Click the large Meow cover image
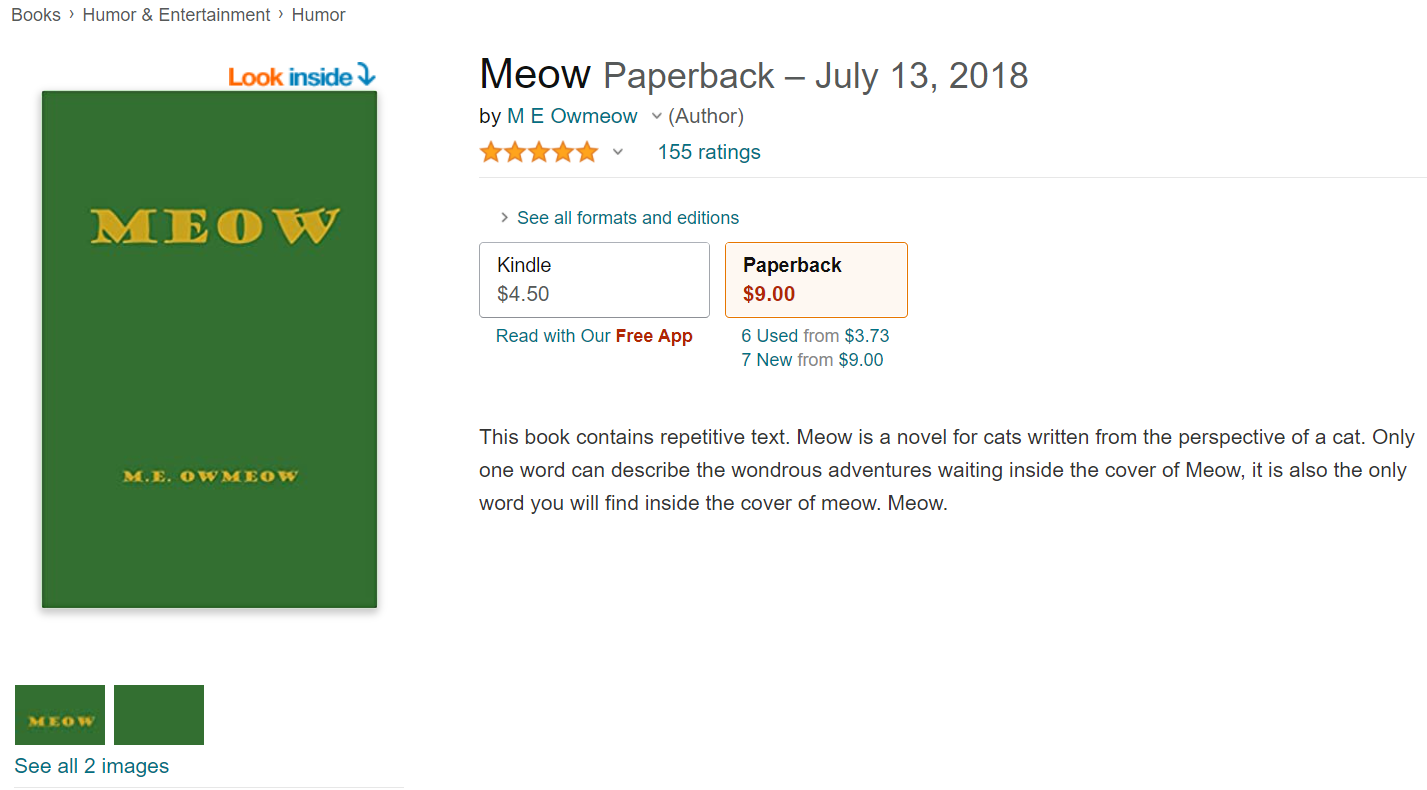This screenshot has height=790, width=1427. (x=209, y=349)
